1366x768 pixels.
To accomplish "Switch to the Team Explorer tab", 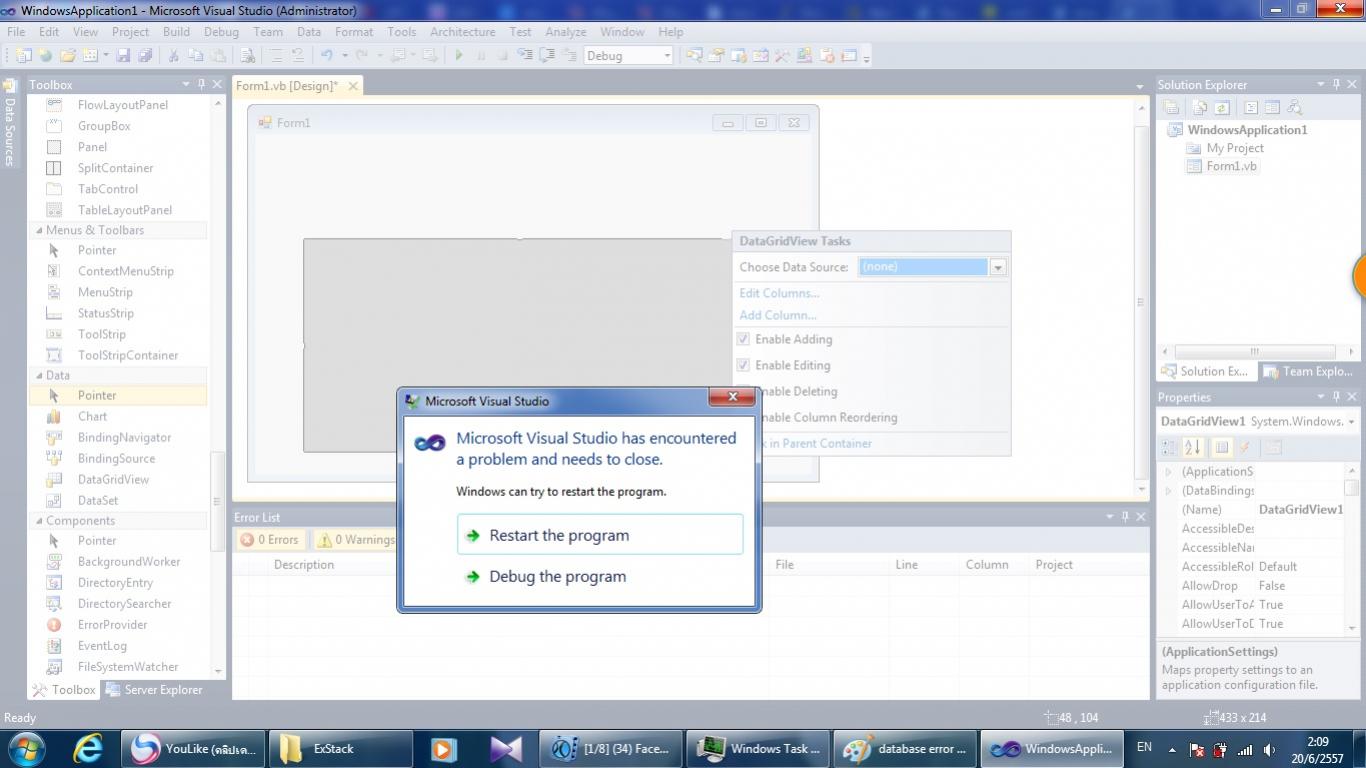I will (x=1307, y=371).
